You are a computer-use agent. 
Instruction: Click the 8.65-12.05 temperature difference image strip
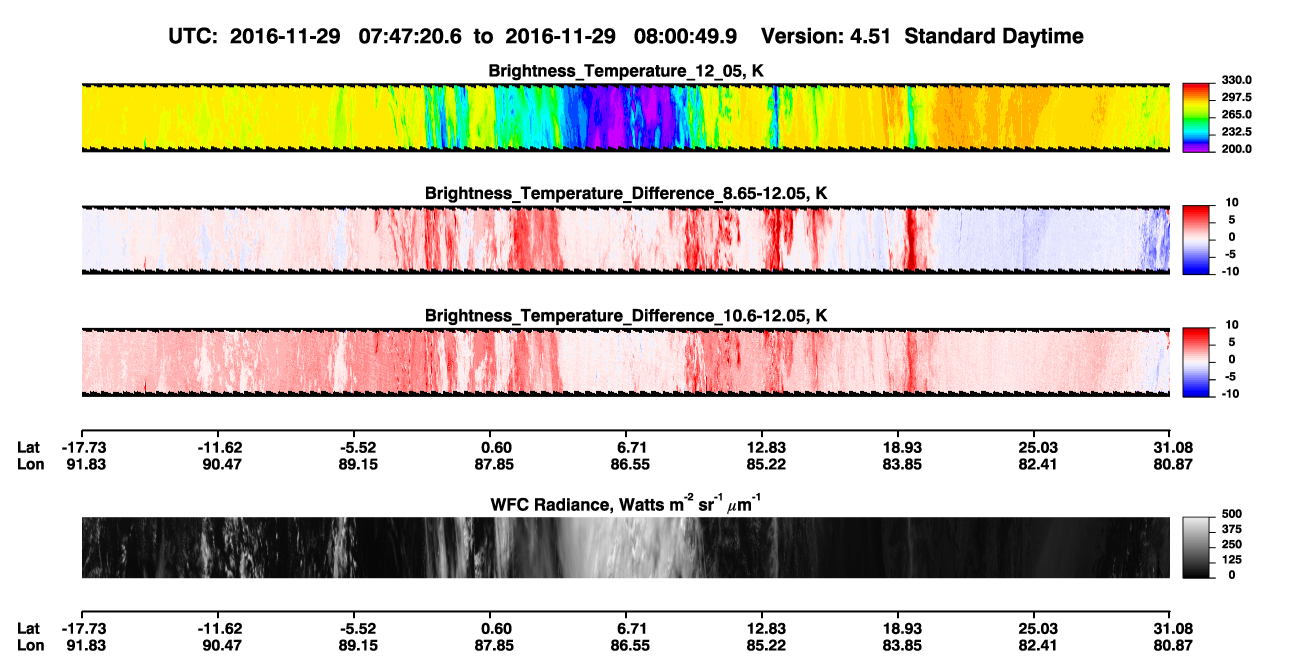(625, 239)
